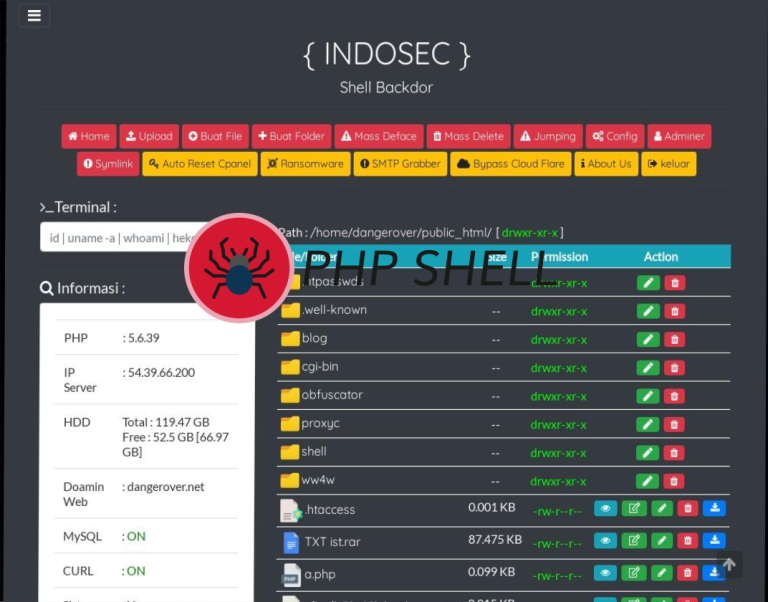
Task: Click the download icon for TXT ist.rar
Action: pos(714,541)
